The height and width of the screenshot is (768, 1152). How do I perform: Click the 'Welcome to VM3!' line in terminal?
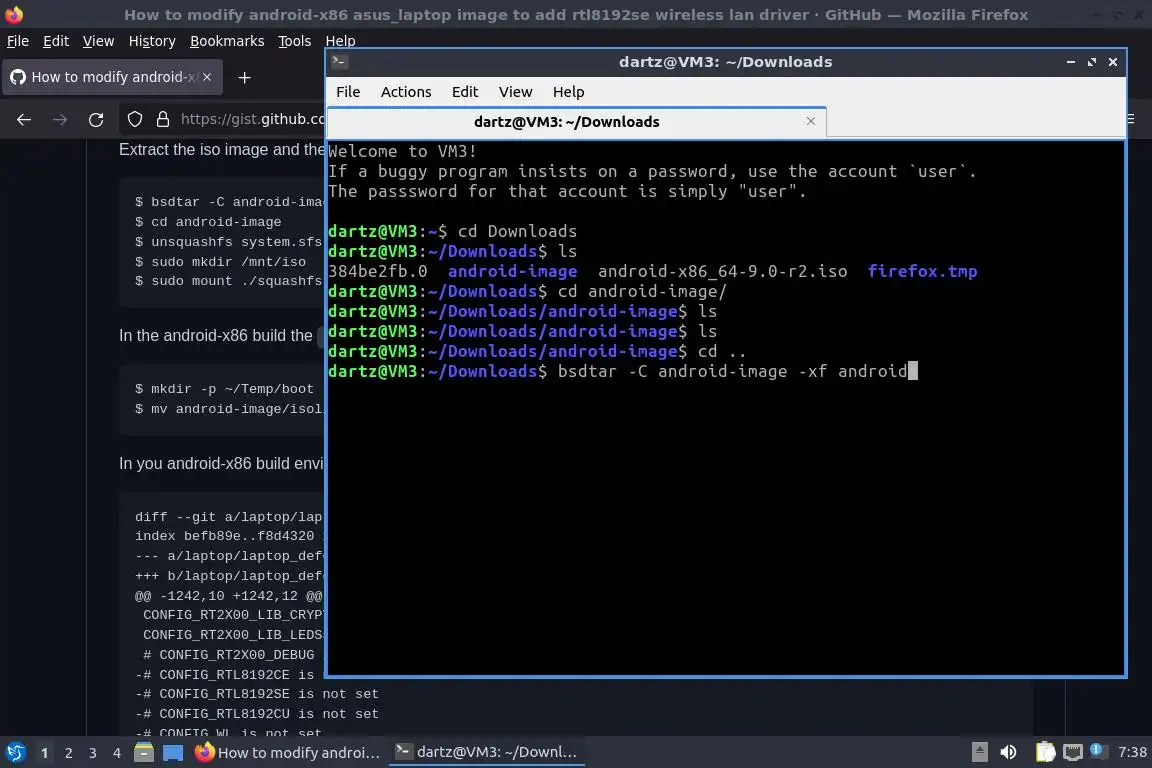pyautogui.click(x=403, y=151)
